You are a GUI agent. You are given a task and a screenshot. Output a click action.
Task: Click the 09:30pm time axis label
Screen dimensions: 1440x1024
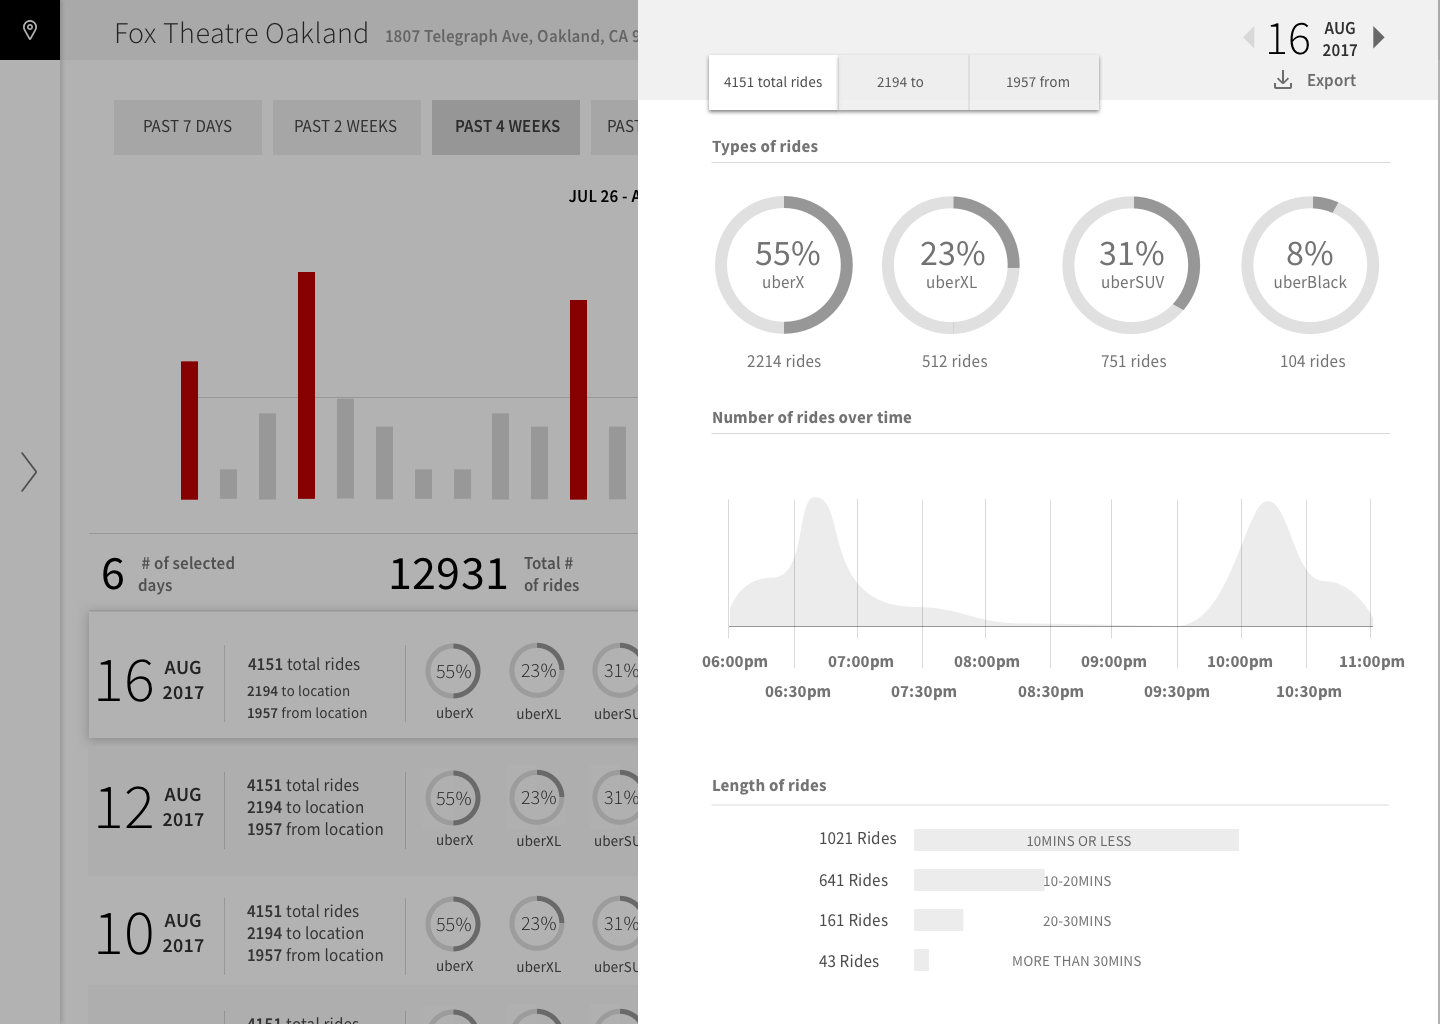click(x=1177, y=691)
